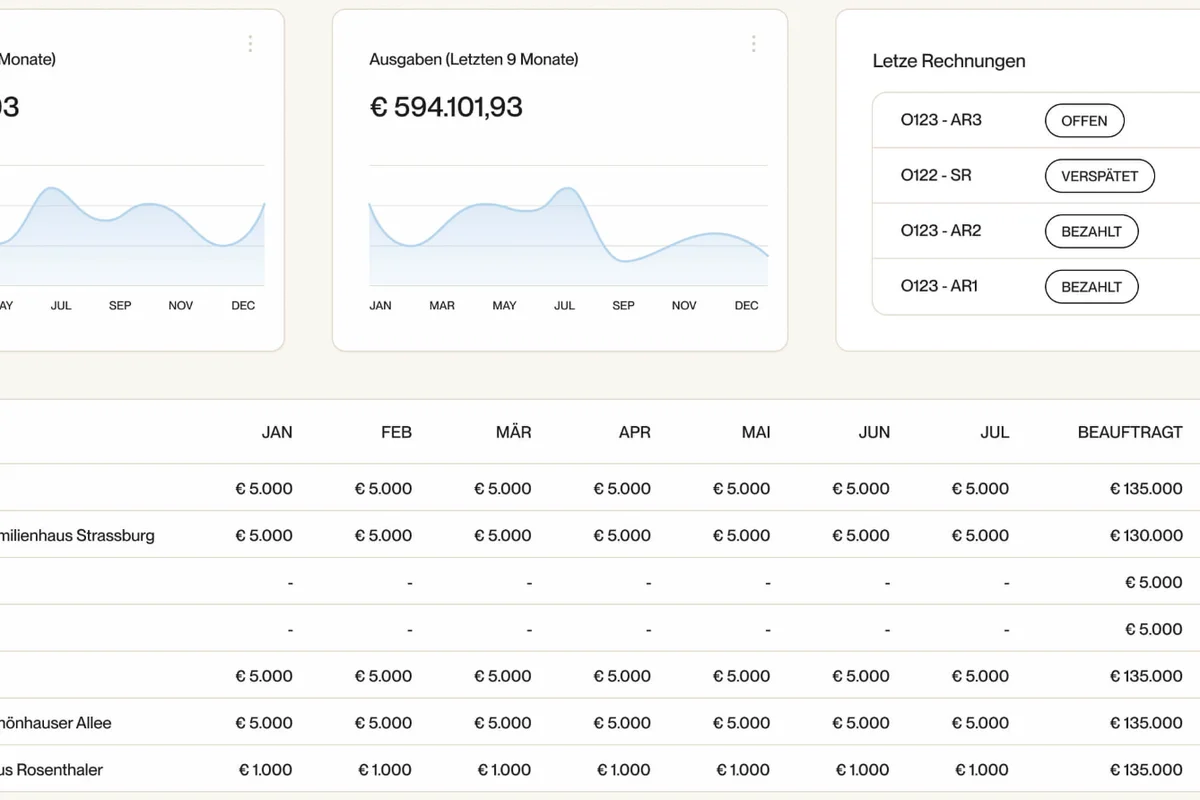1200x800 pixels.
Task: Click DEC on the leftmost chart axis
Action: point(243,306)
